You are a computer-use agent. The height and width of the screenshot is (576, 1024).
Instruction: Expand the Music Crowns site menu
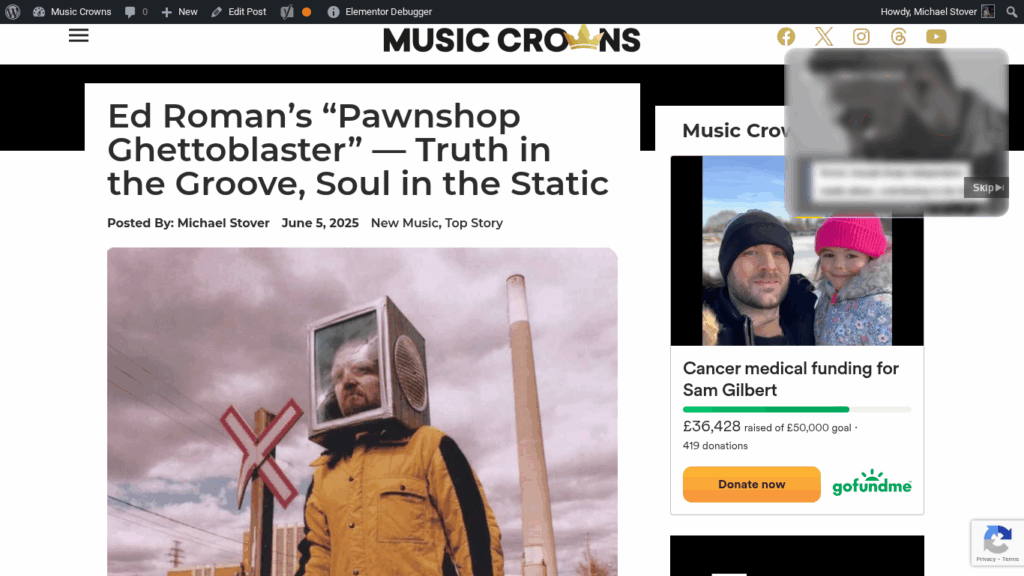pyautogui.click(x=72, y=12)
